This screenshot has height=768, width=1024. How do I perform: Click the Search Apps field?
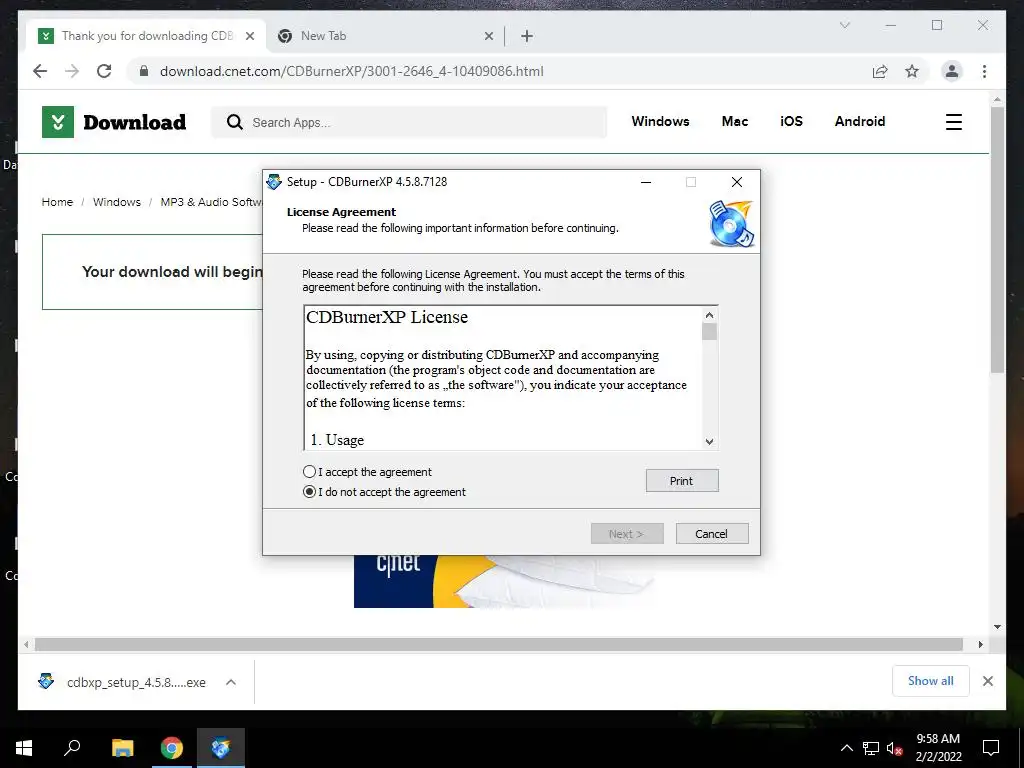(409, 122)
